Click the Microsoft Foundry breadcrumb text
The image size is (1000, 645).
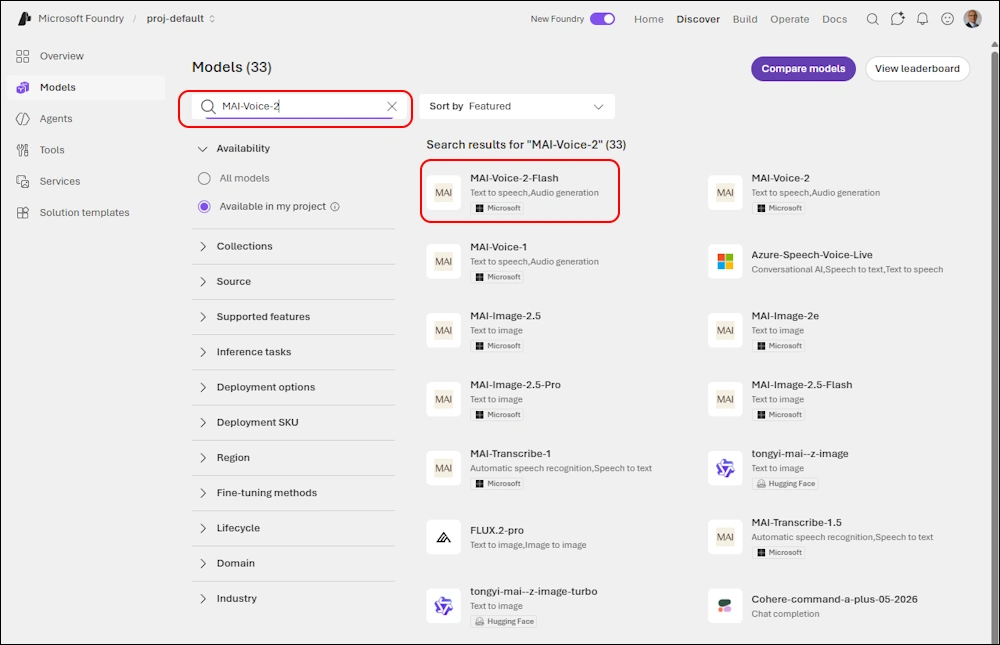(x=81, y=19)
